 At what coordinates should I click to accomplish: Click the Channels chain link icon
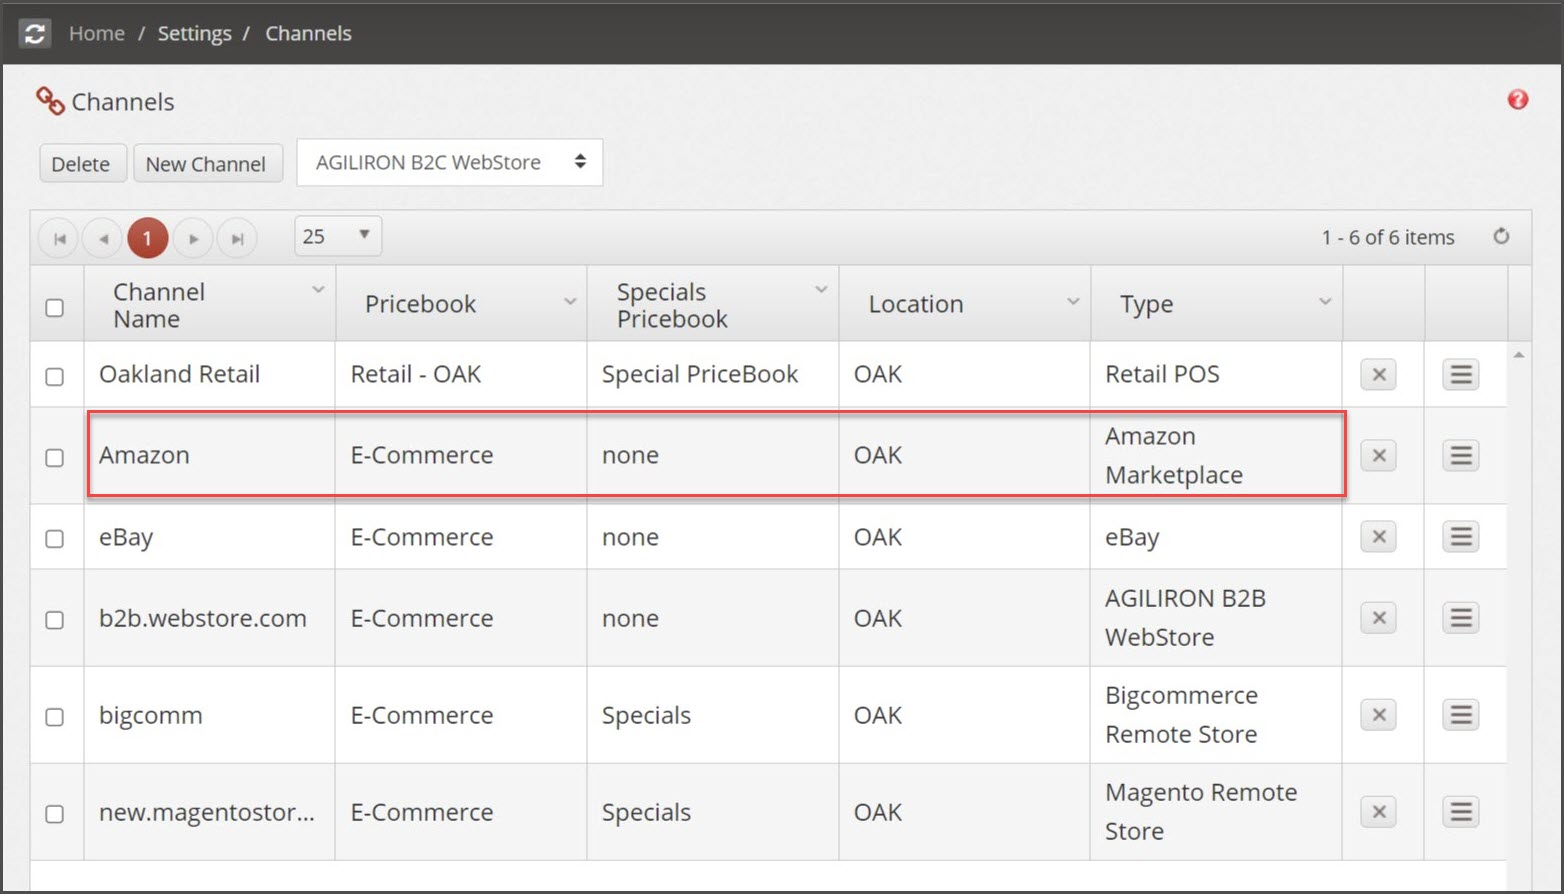pos(50,100)
